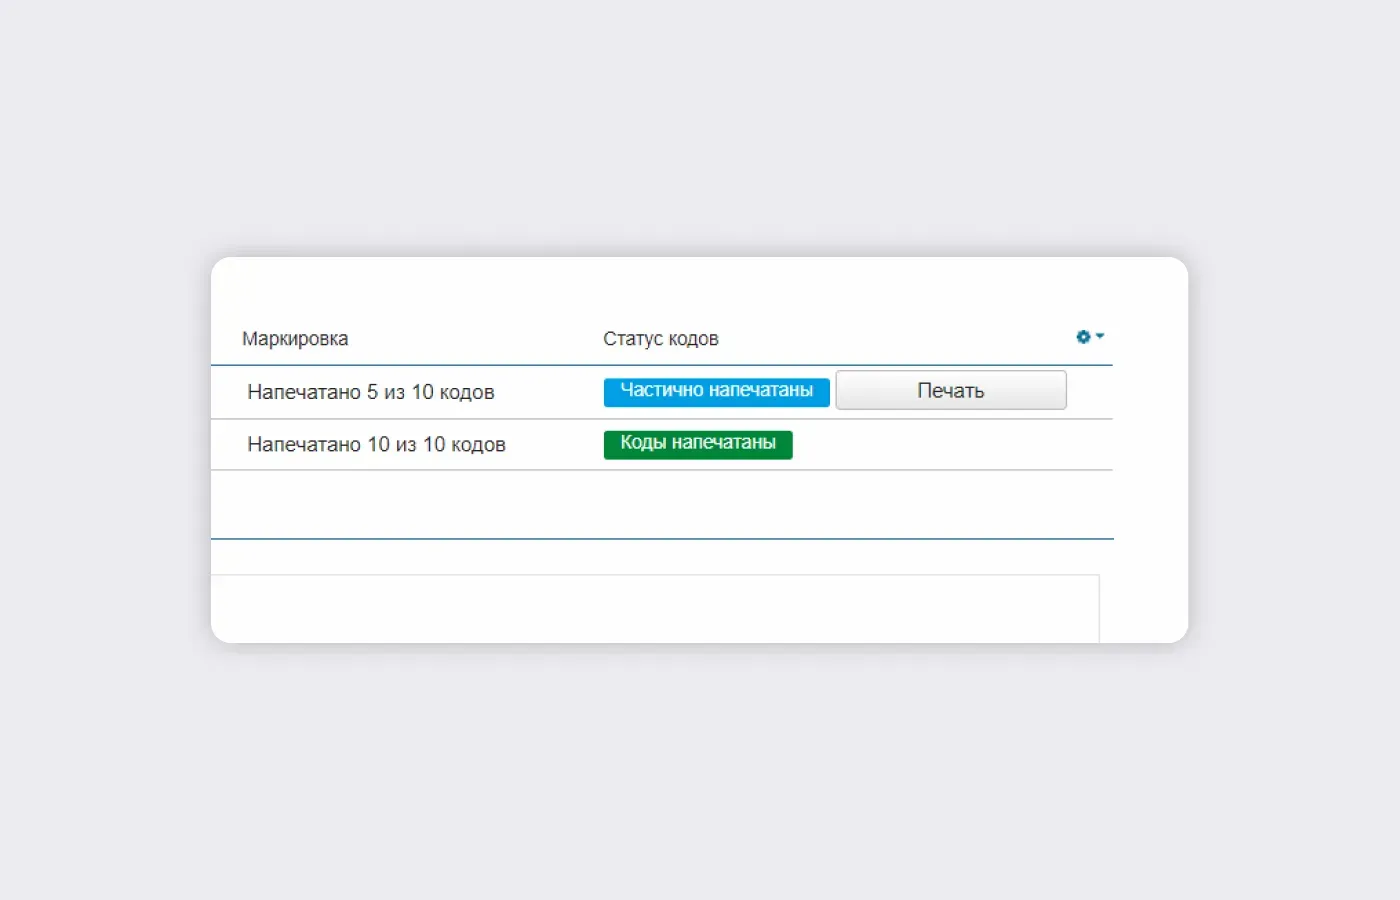Select the Напечатано 10 из 10 кодов text
1400x900 pixels.
376,444
